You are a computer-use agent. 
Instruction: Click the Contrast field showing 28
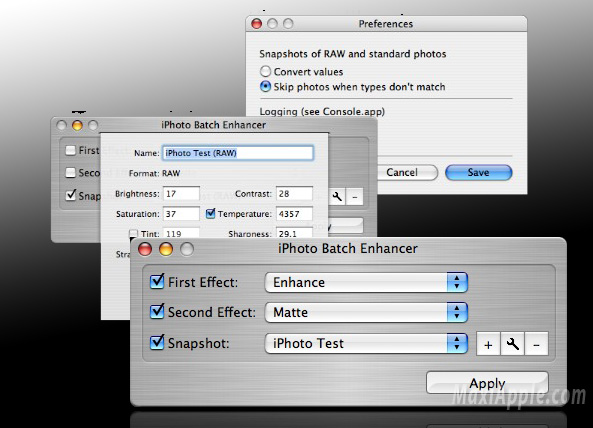[x=294, y=194]
